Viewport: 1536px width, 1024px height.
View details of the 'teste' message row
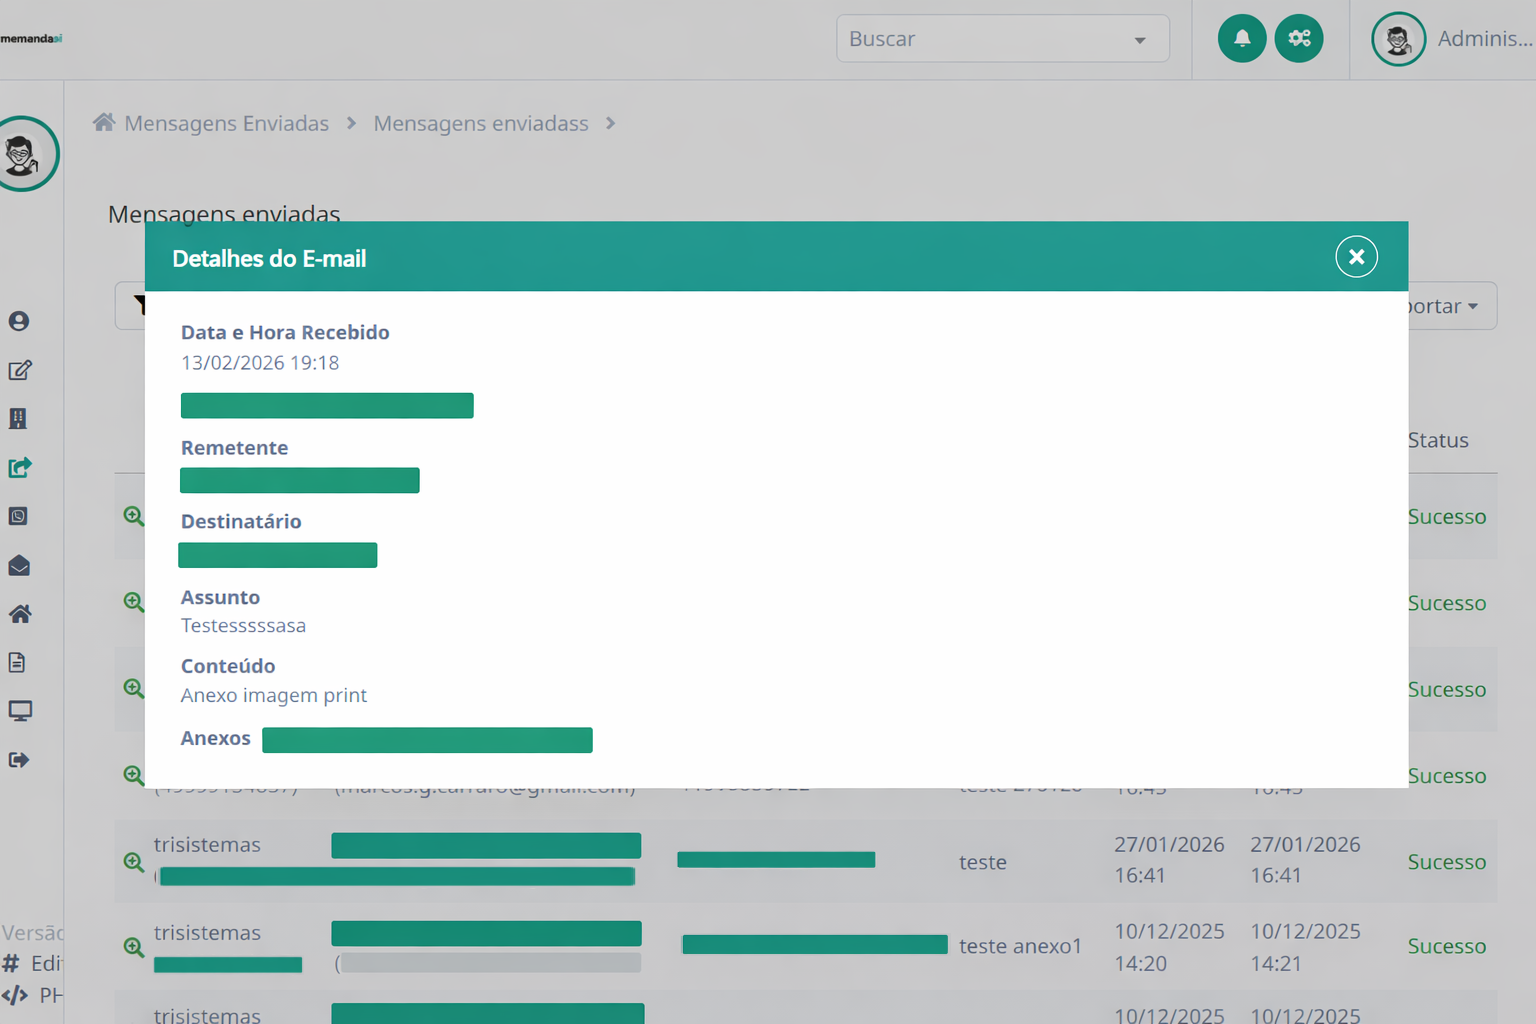pyautogui.click(x=133, y=862)
